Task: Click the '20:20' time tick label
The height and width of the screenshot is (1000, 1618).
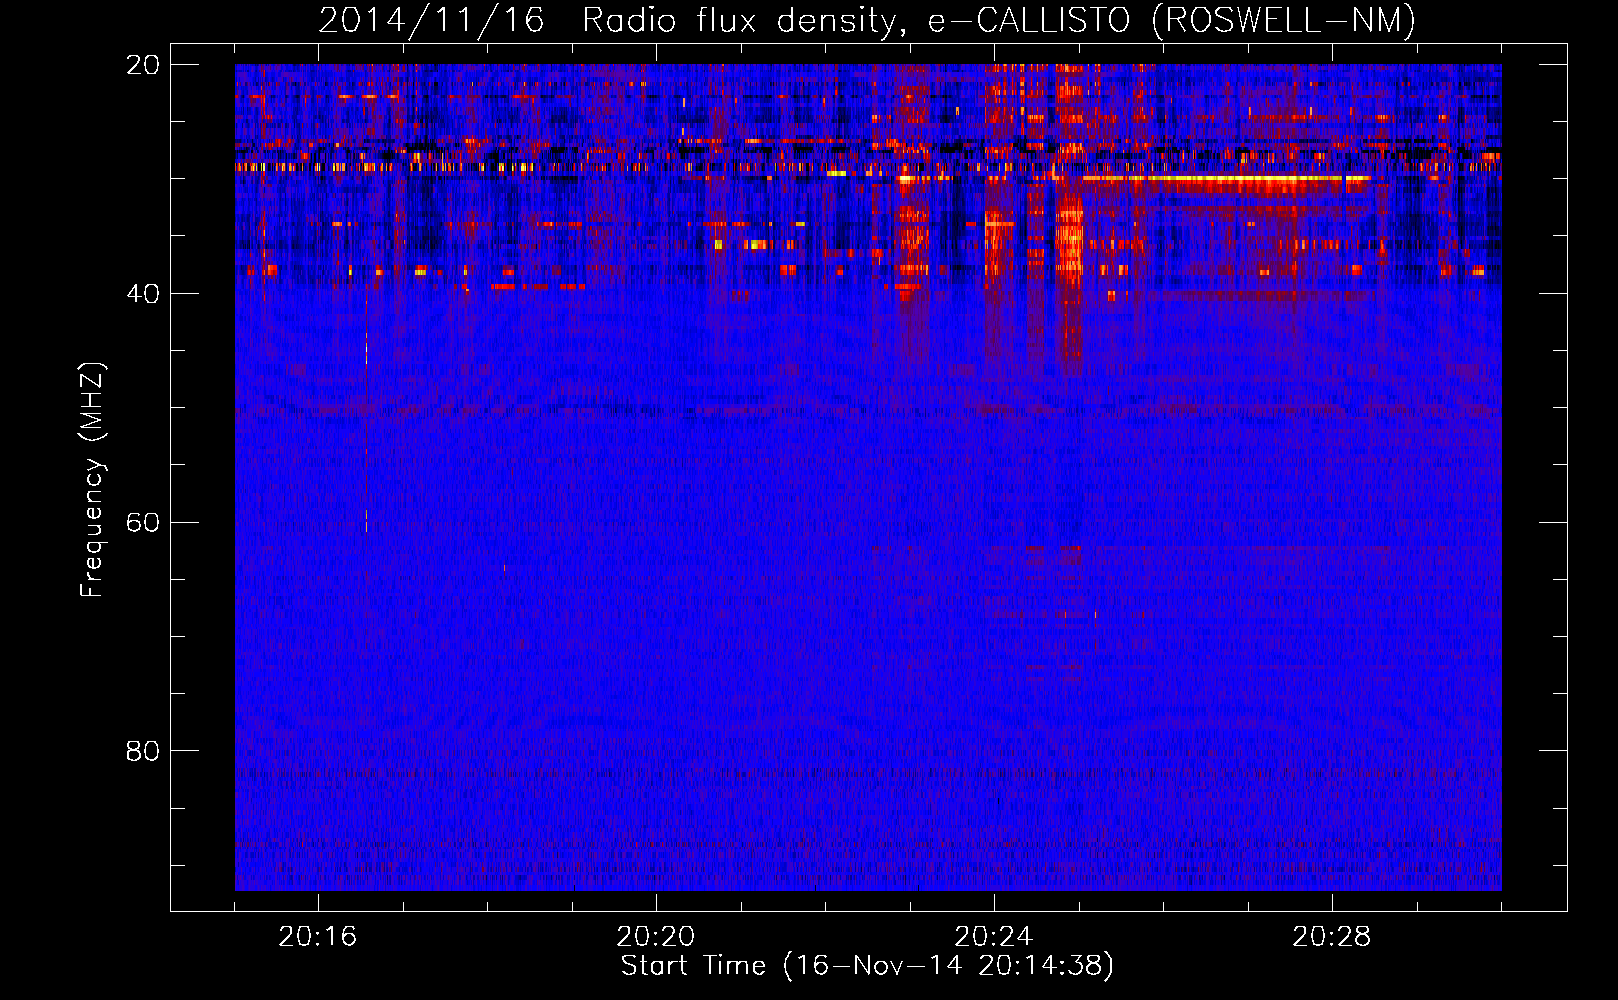Action: click(x=656, y=937)
